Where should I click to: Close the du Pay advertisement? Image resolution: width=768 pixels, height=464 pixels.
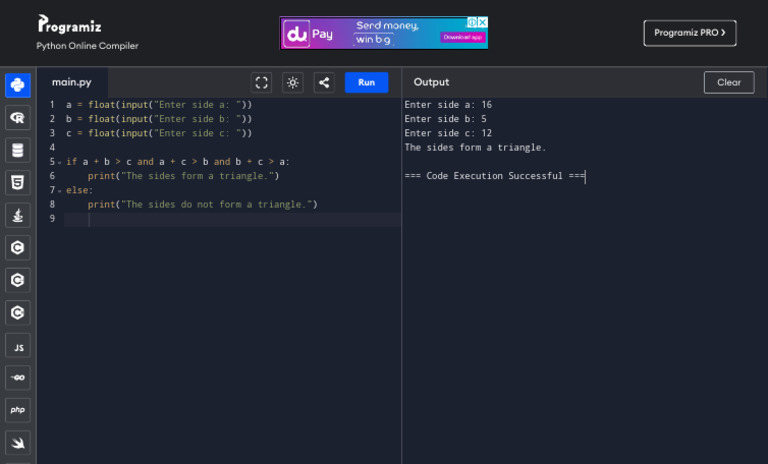click(x=482, y=22)
